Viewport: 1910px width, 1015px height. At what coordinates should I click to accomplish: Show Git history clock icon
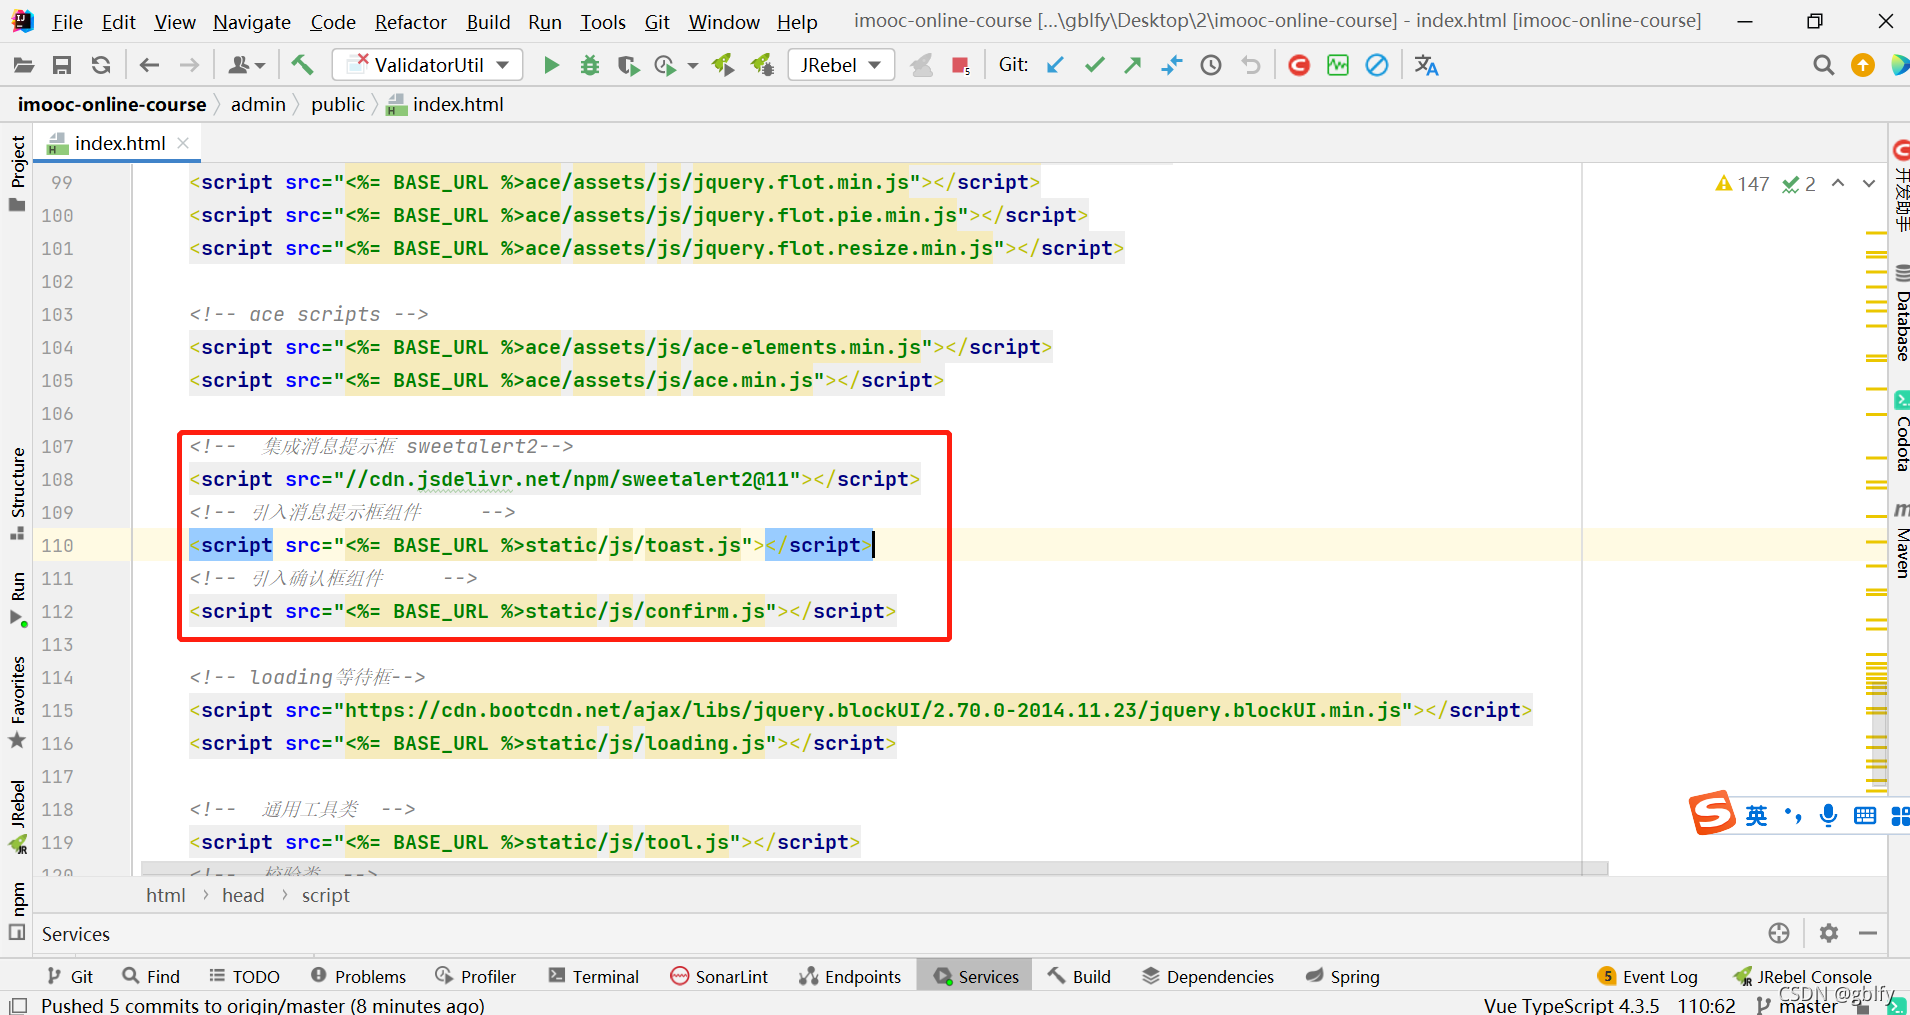pos(1211,65)
